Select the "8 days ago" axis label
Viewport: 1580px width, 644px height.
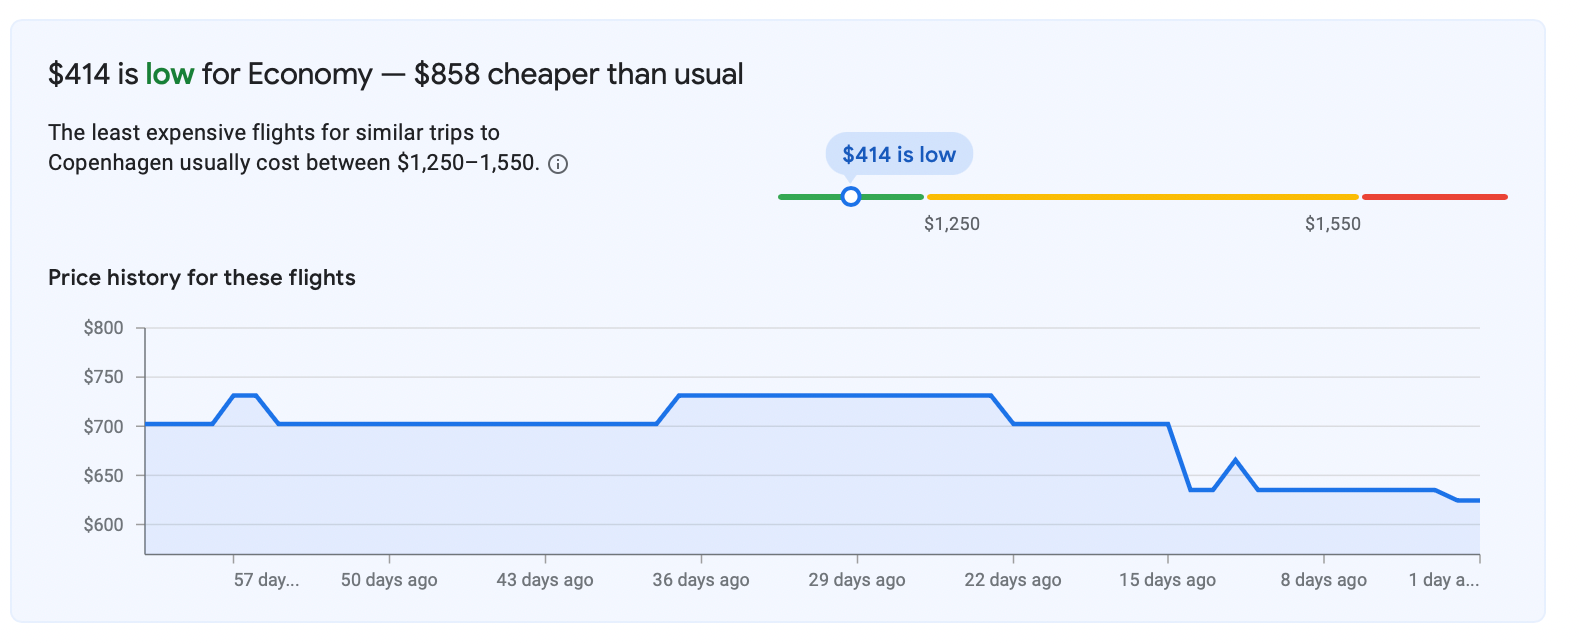pyautogui.click(x=1323, y=580)
